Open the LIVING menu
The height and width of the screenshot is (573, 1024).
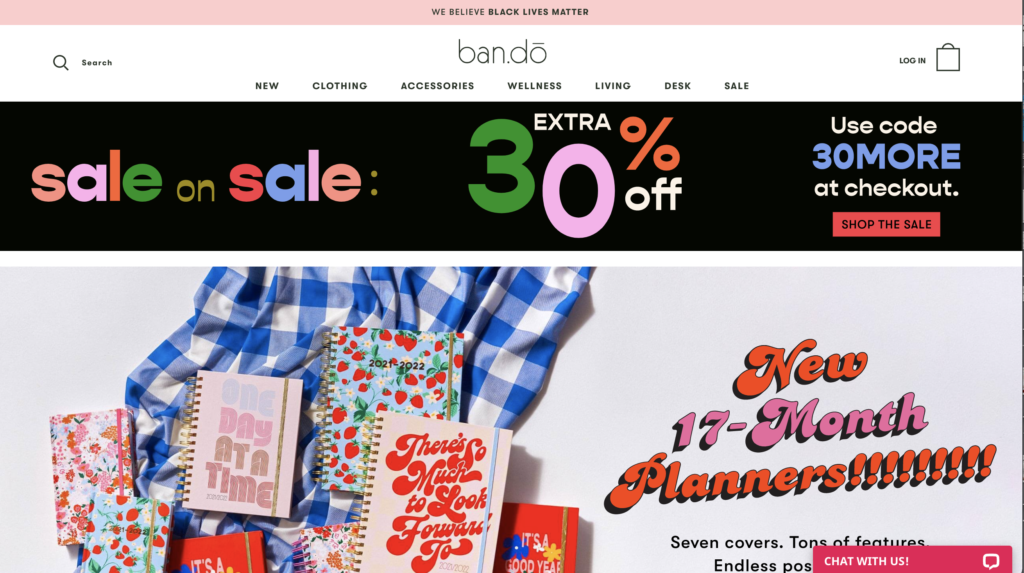(x=613, y=86)
